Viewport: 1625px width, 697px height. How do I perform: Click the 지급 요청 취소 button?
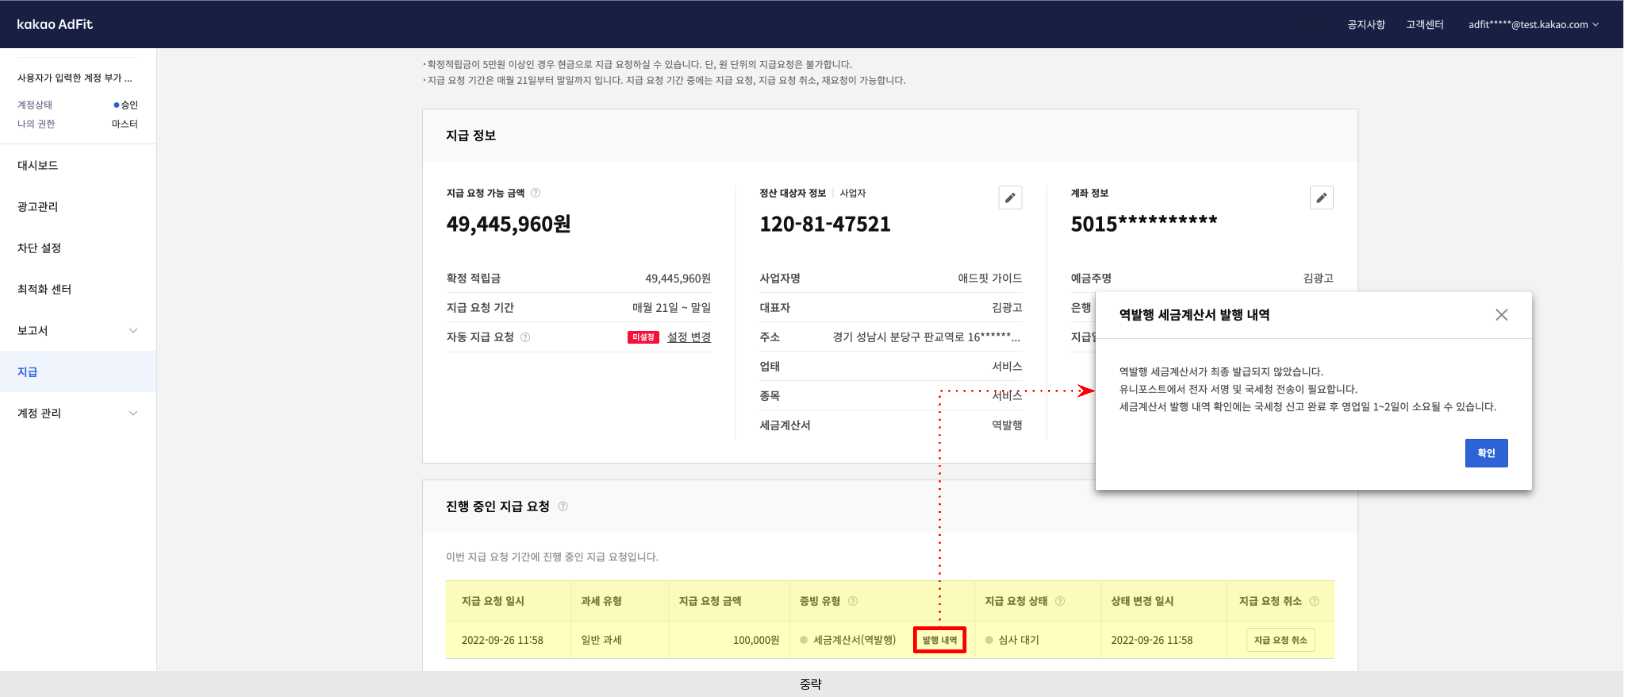tap(1280, 640)
